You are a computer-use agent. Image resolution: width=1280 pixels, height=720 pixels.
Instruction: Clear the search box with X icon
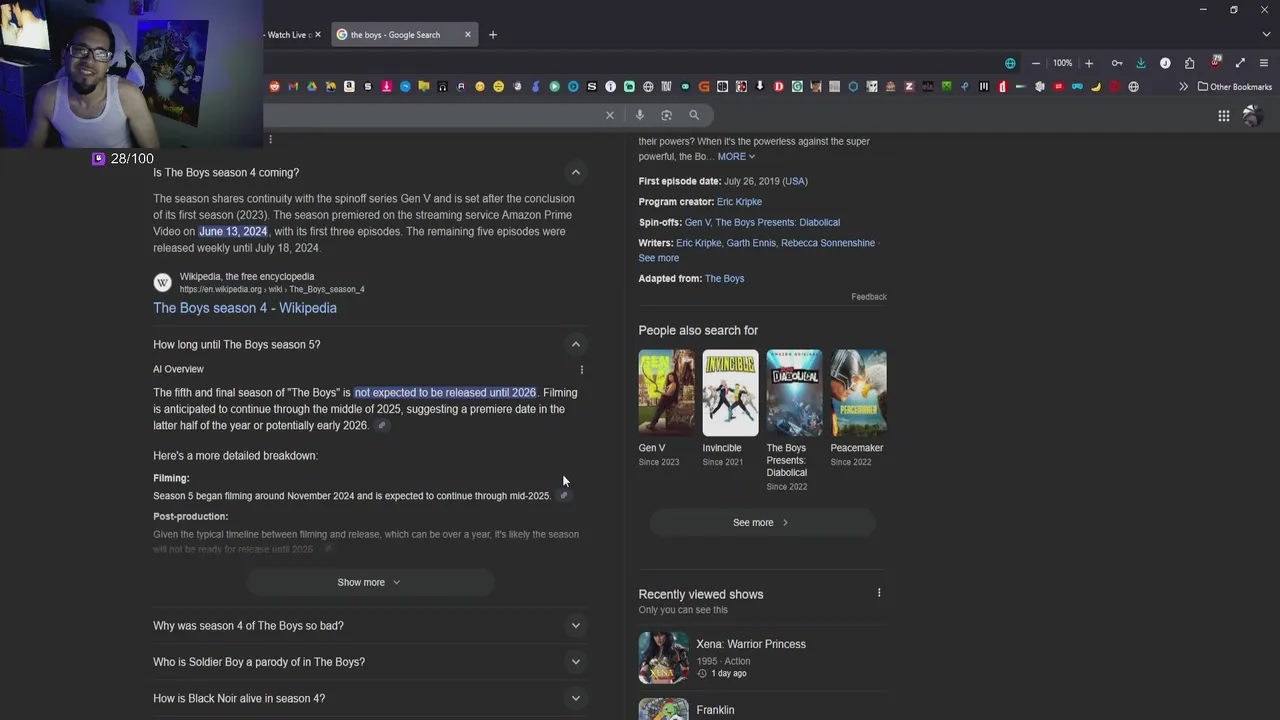click(610, 115)
